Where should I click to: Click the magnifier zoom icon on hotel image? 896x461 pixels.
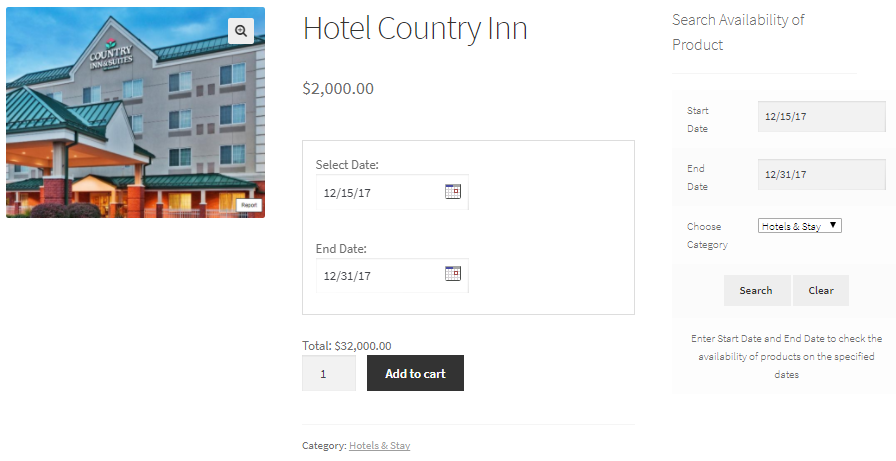(x=241, y=31)
